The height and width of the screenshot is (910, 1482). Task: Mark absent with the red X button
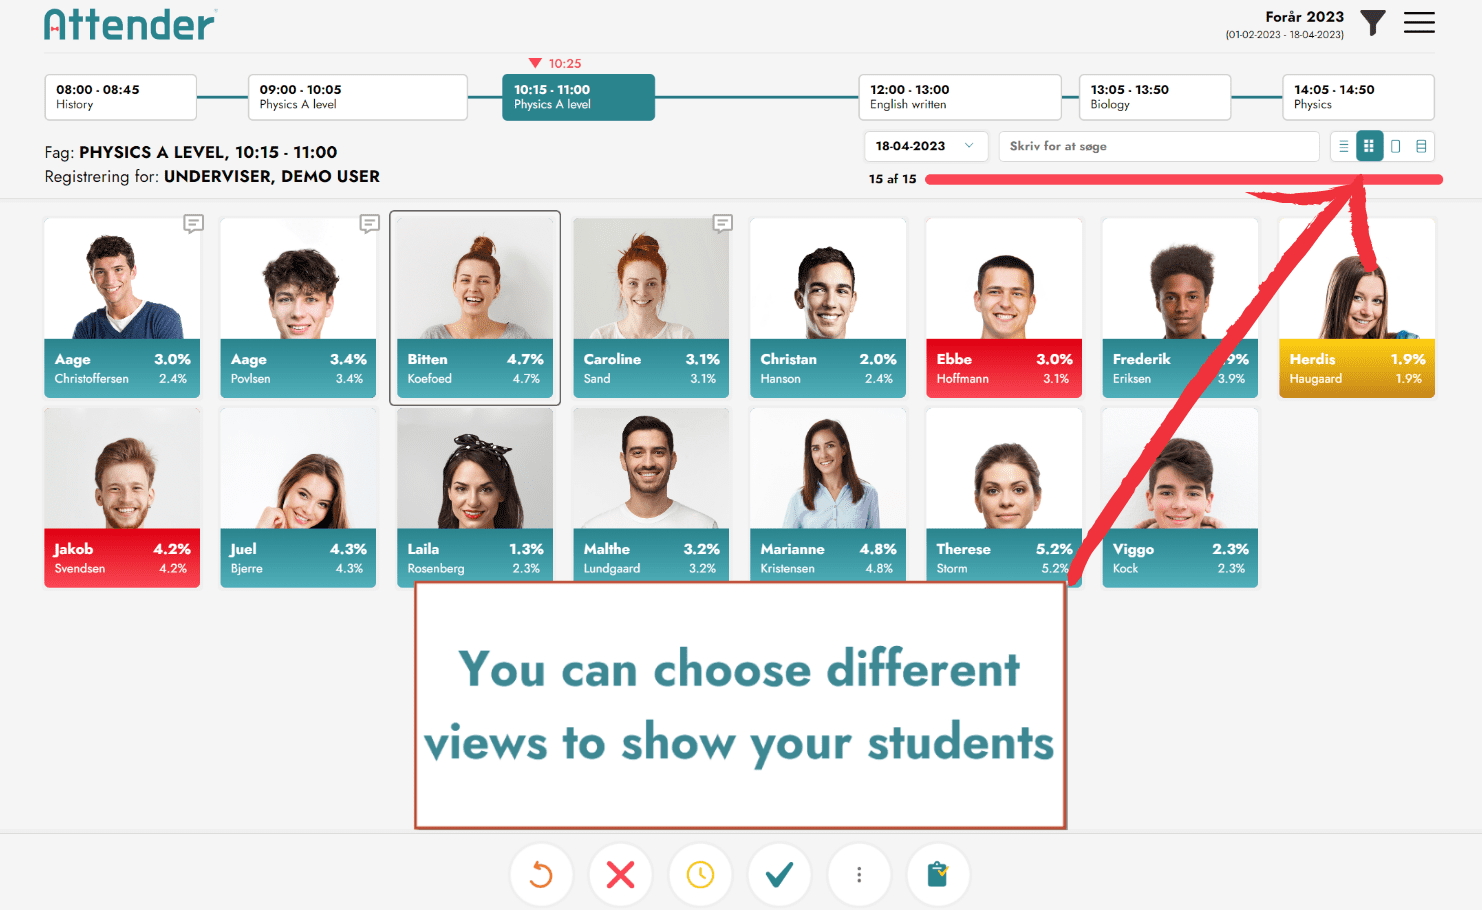tap(620, 875)
